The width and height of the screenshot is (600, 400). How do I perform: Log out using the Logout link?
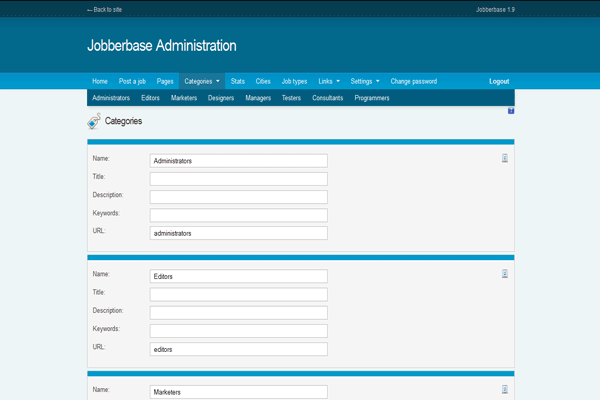(498, 81)
